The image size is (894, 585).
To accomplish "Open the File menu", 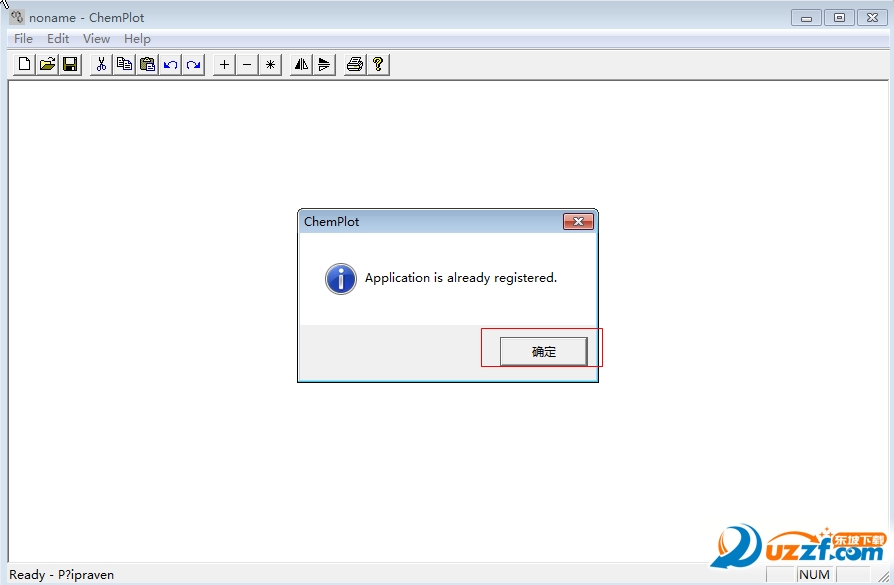I will [x=23, y=39].
